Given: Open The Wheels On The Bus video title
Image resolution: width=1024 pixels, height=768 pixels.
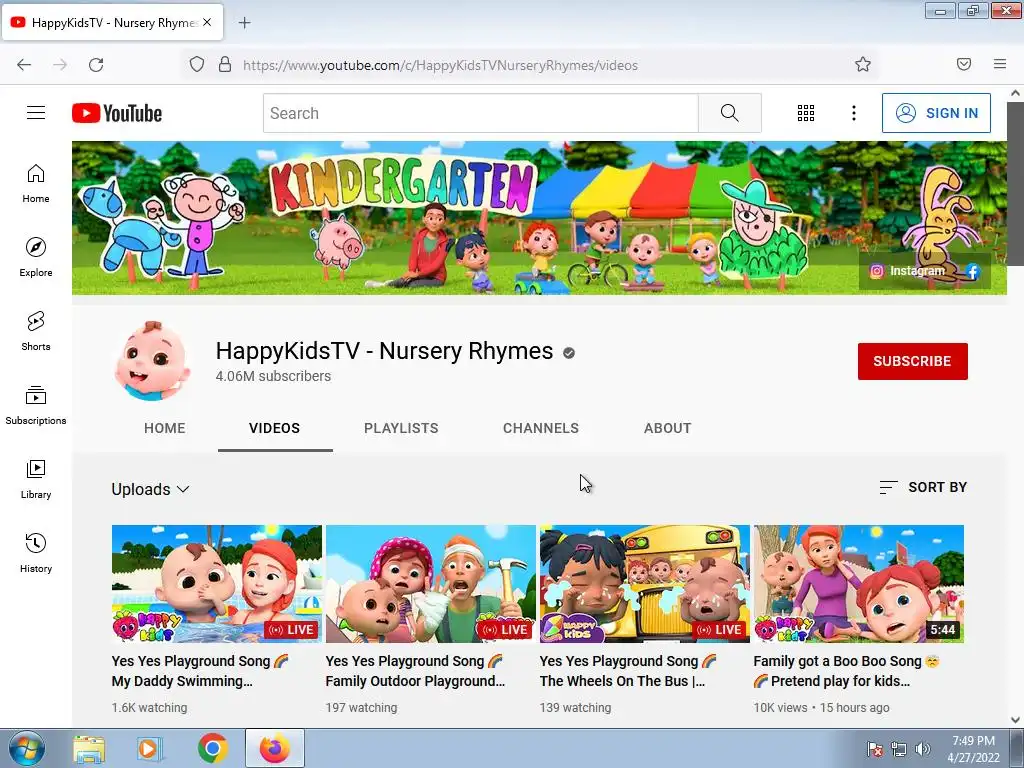Looking at the screenshot, I should 628,671.
